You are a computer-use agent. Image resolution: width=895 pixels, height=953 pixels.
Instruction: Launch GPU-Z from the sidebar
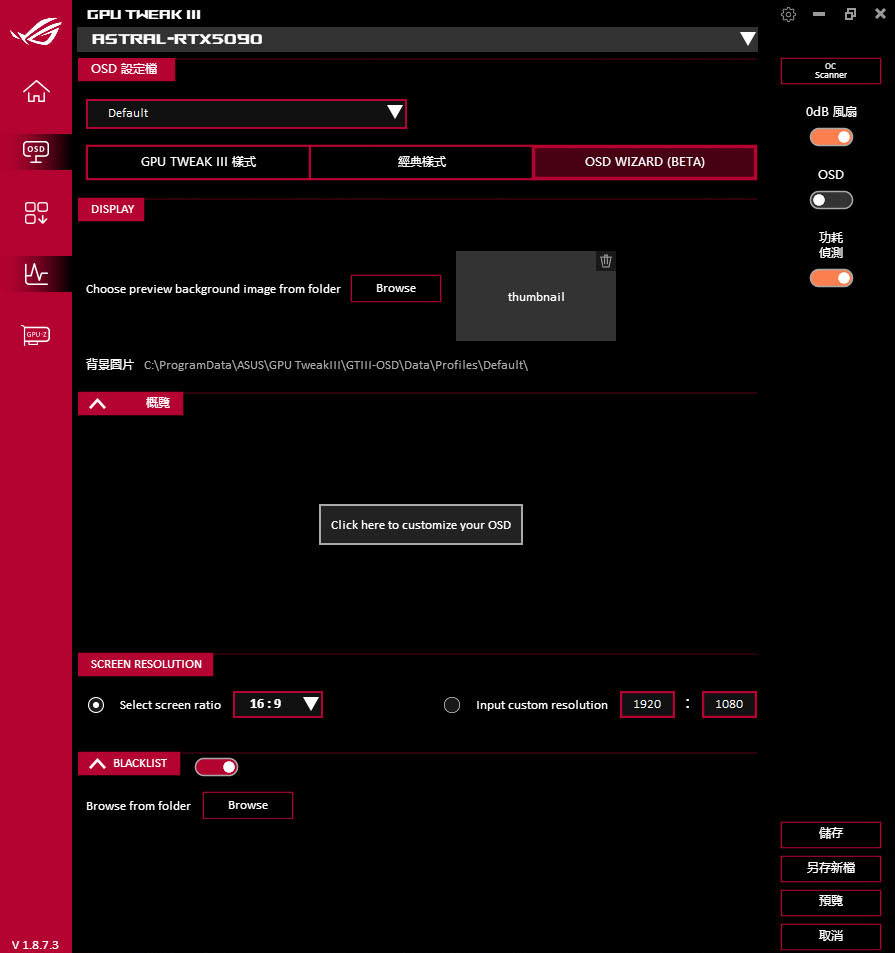(36, 335)
